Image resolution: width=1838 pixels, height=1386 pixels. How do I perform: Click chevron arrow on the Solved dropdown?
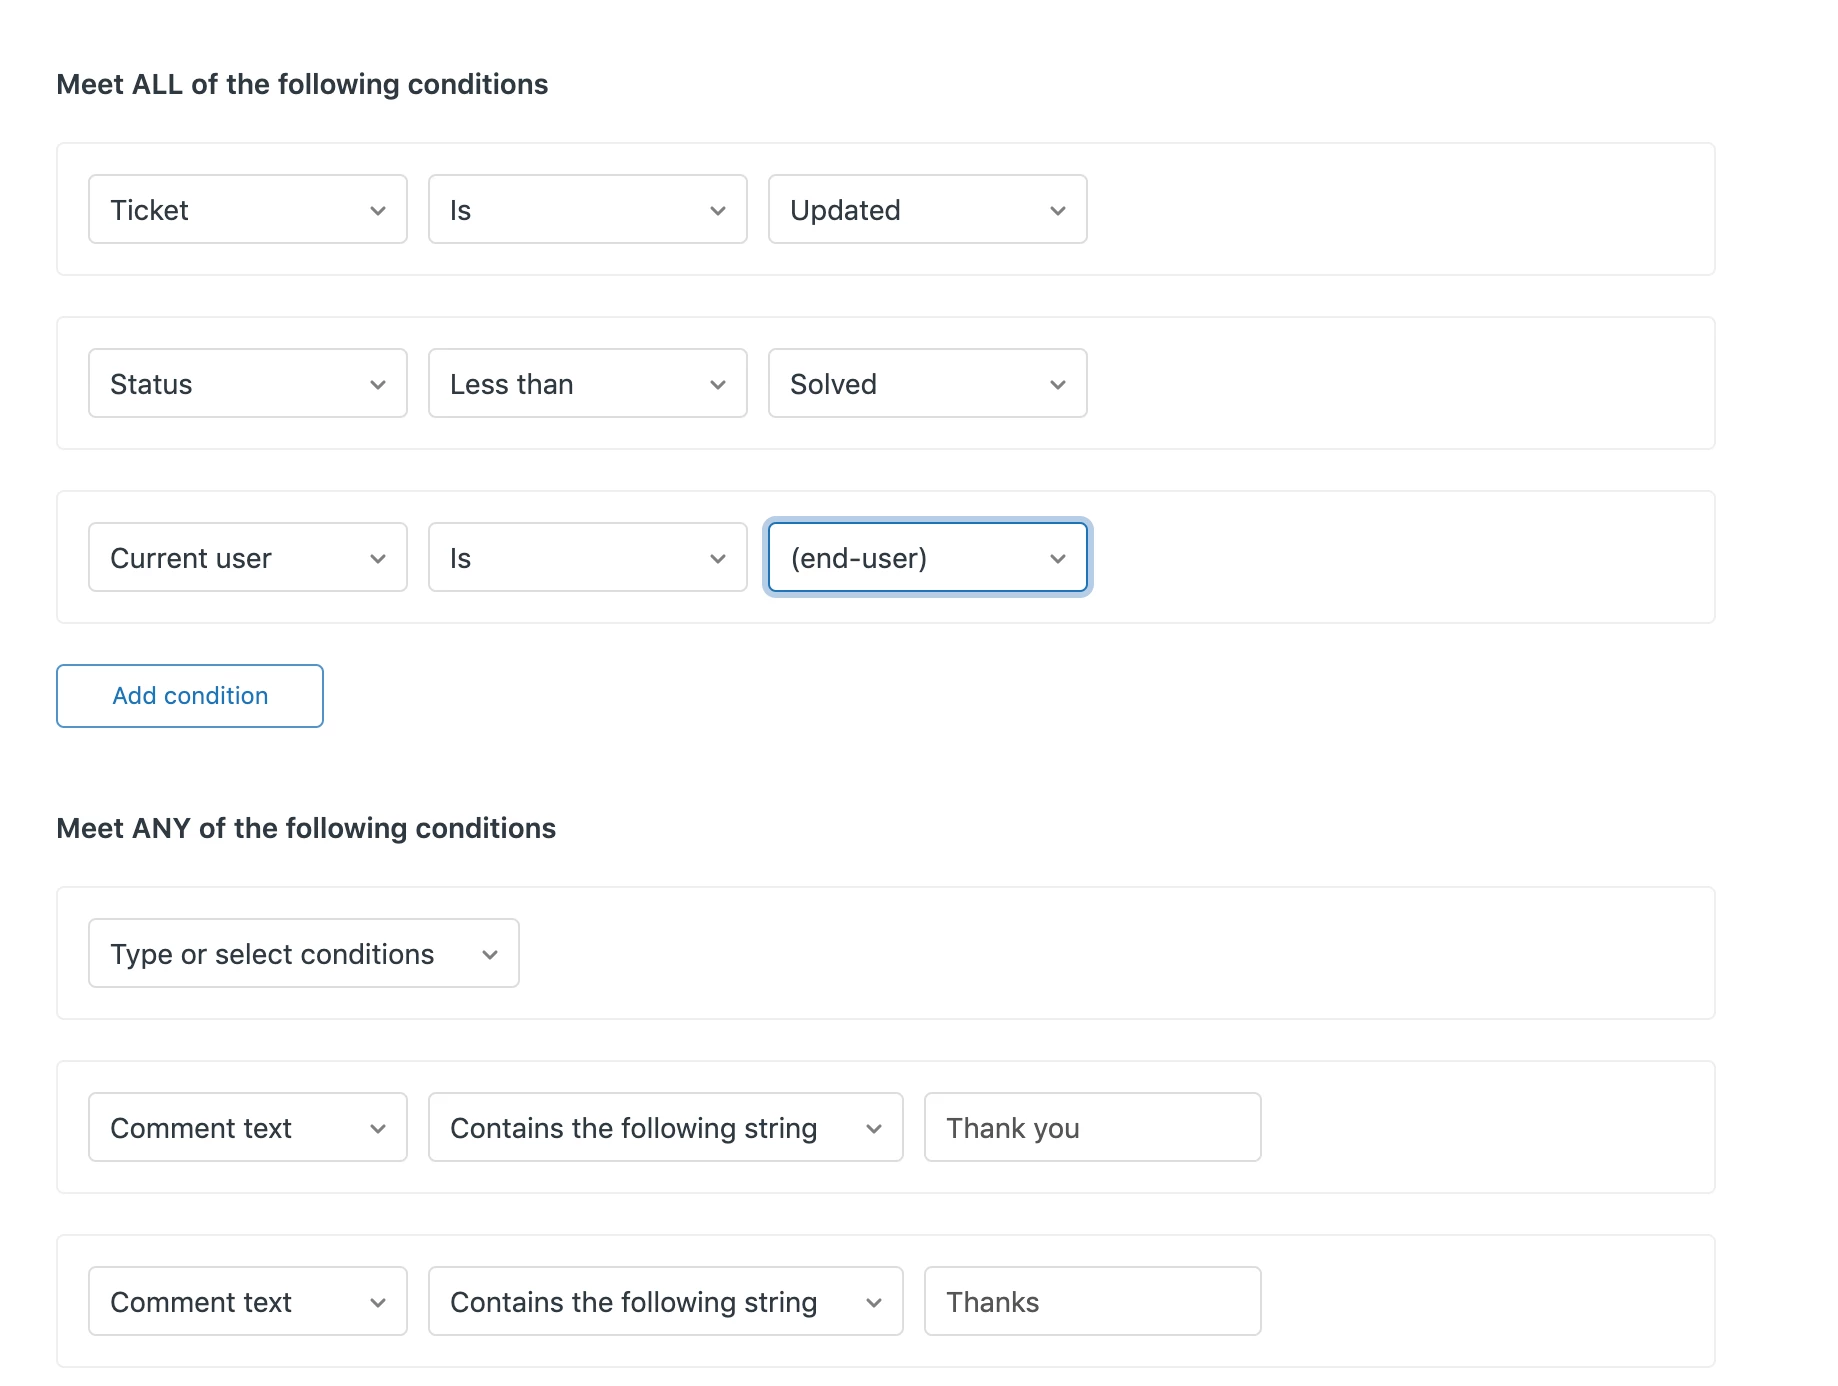[1058, 385]
